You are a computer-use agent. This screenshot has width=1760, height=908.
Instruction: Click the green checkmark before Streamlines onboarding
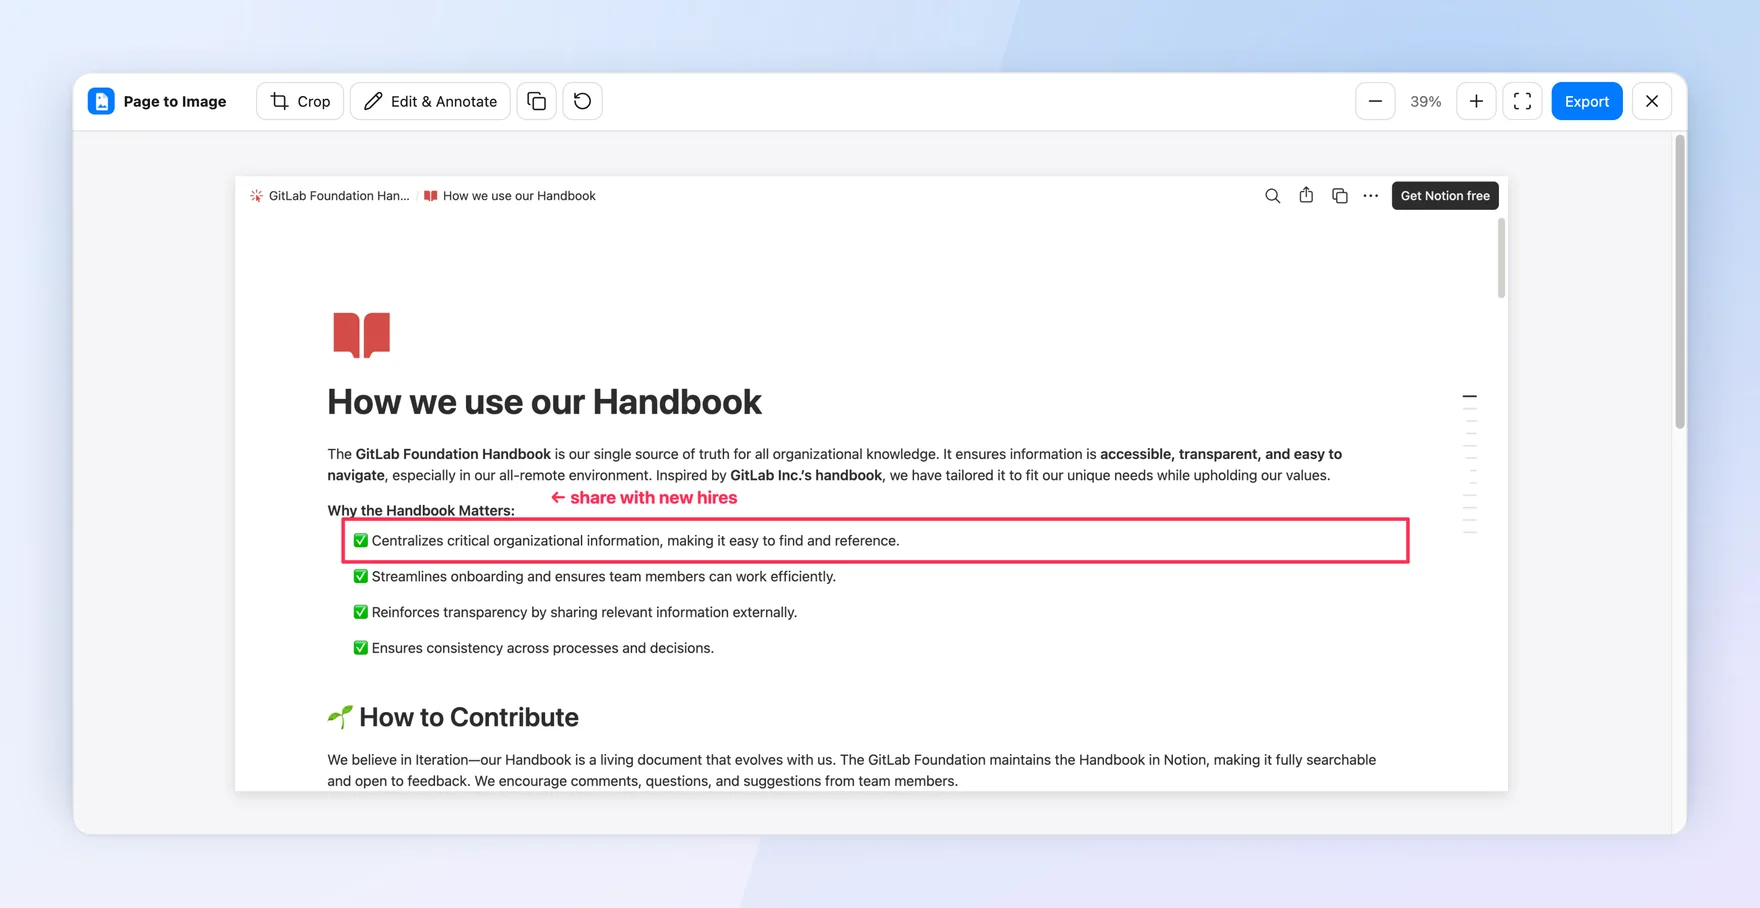(x=360, y=577)
